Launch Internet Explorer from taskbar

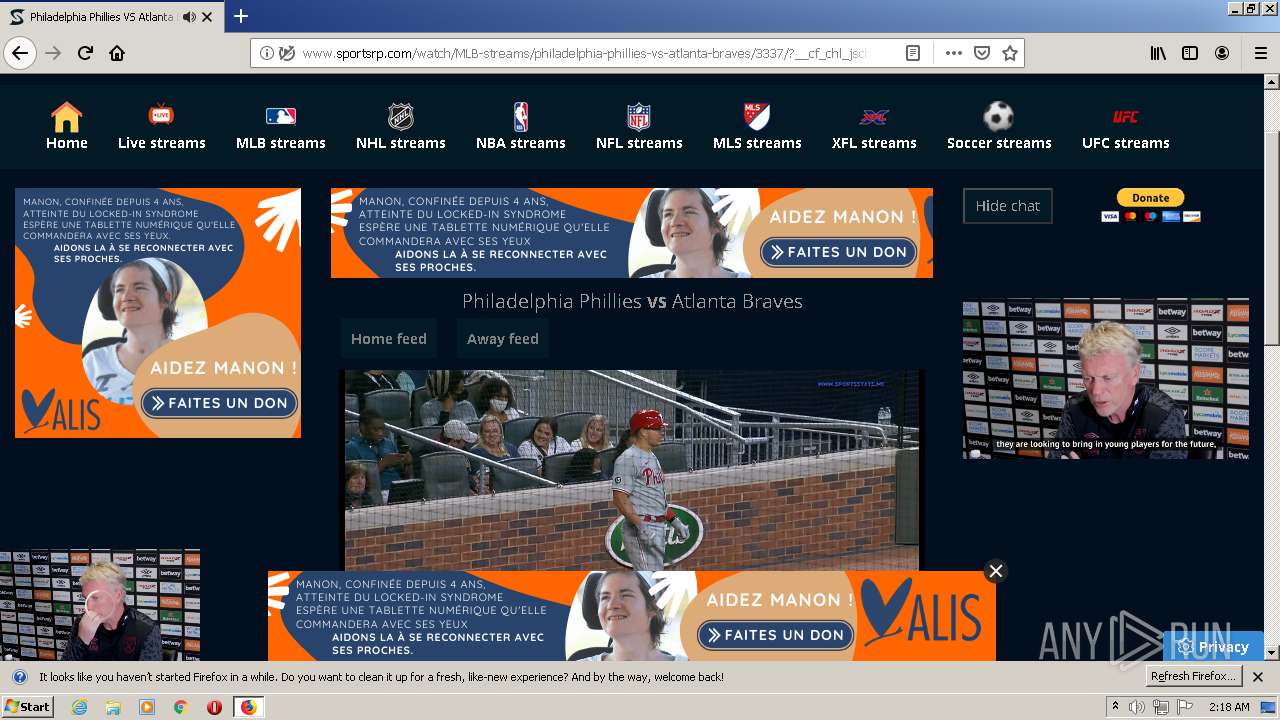[80, 707]
